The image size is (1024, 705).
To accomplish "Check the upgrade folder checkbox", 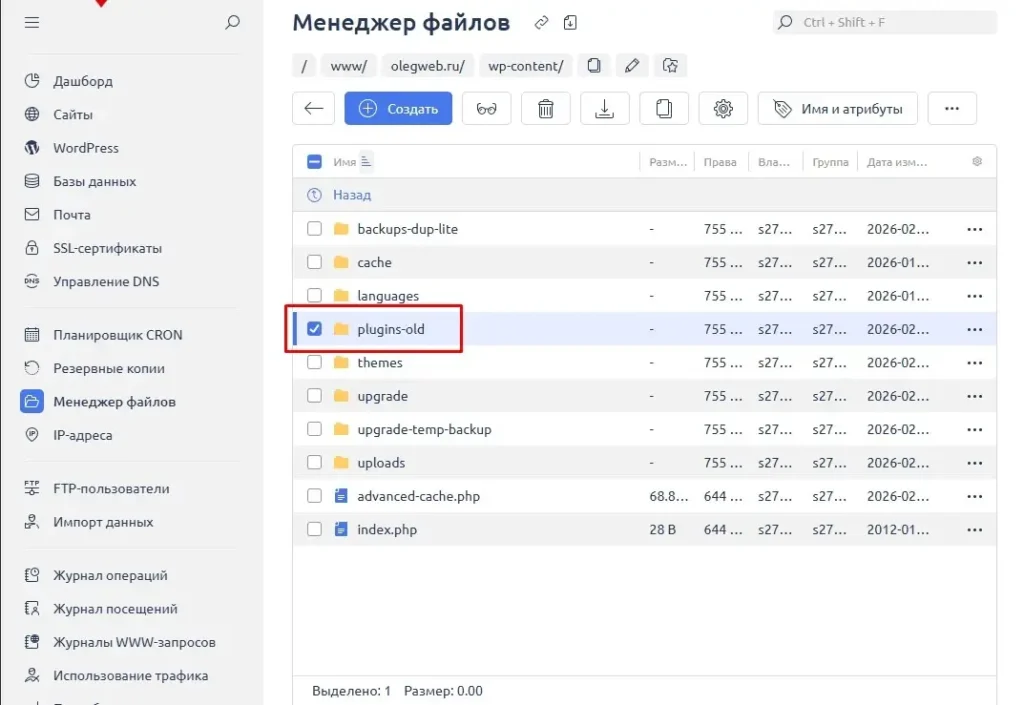I will click(314, 396).
